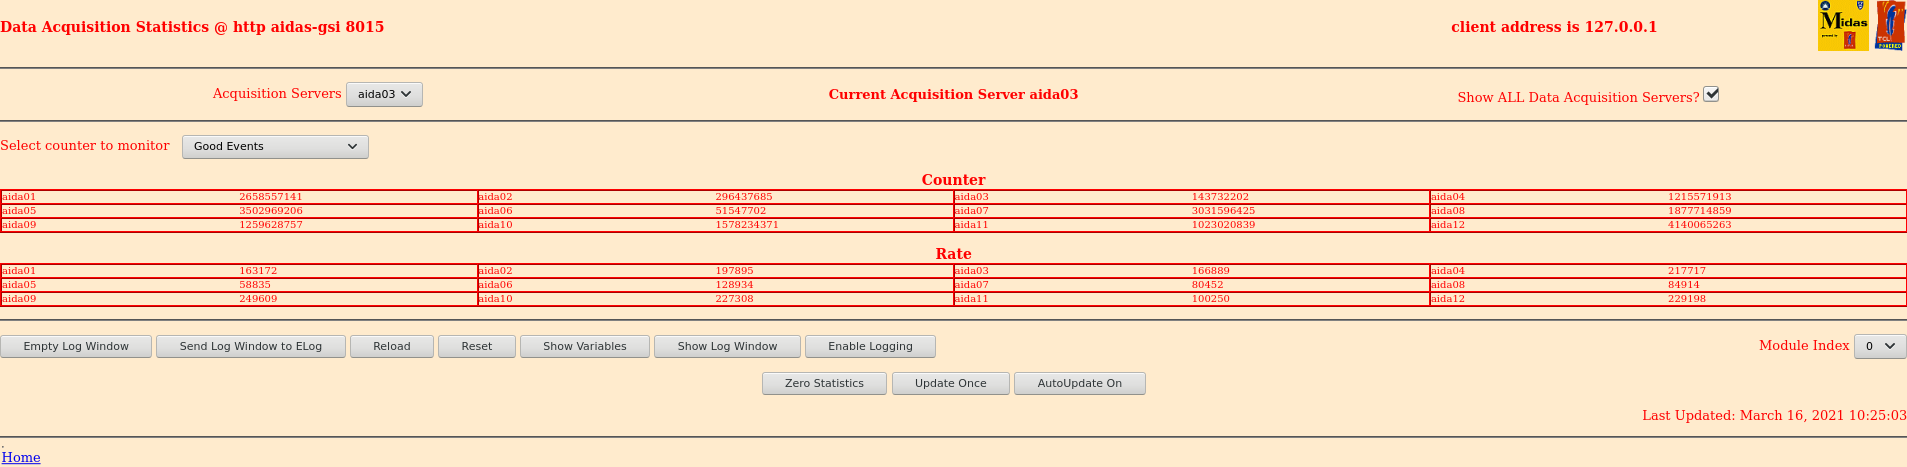Click the Reload button
The height and width of the screenshot is (467, 1907).
coord(392,346)
